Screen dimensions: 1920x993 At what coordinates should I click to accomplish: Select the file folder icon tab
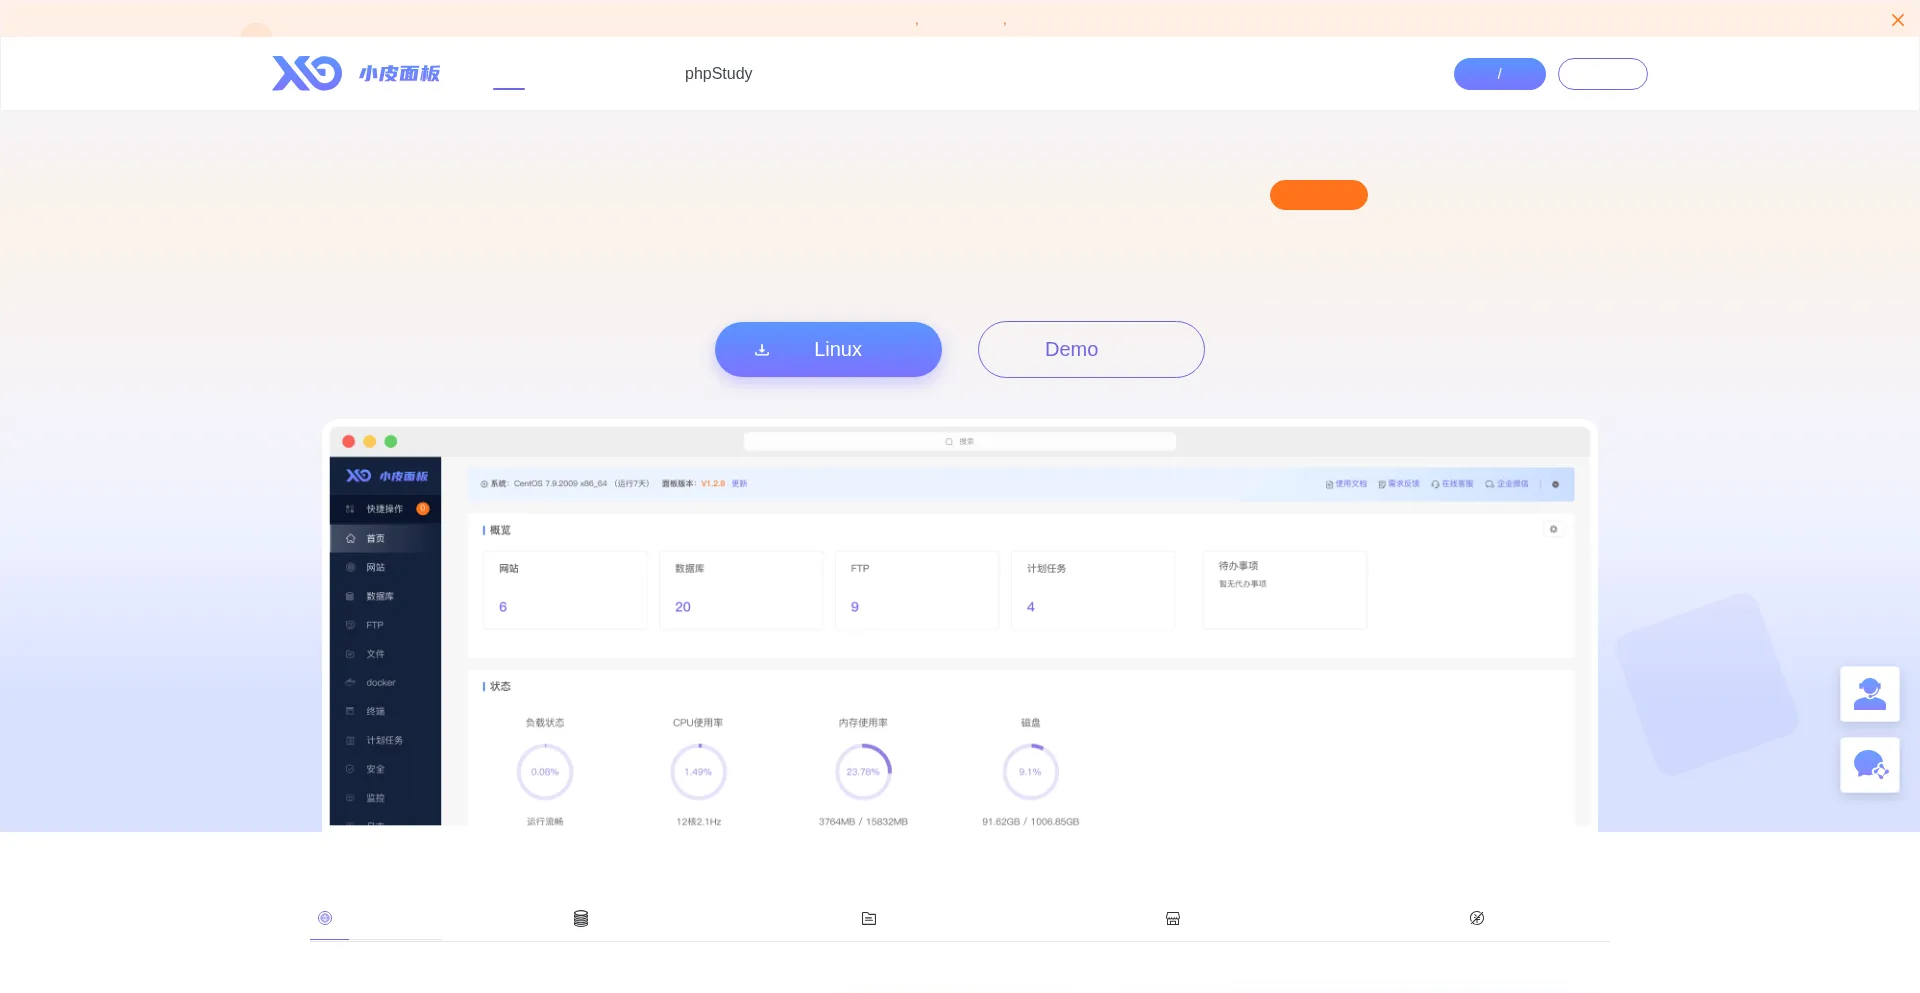tap(869, 918)
